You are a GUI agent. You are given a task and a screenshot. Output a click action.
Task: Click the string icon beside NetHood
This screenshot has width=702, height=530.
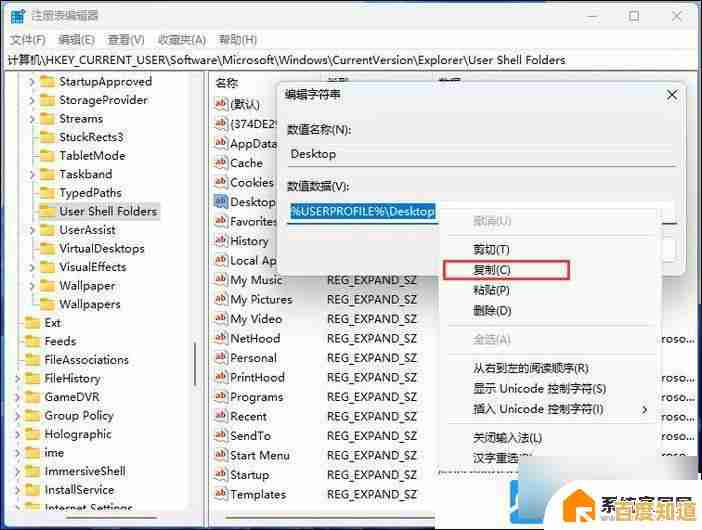coord(221,338)
